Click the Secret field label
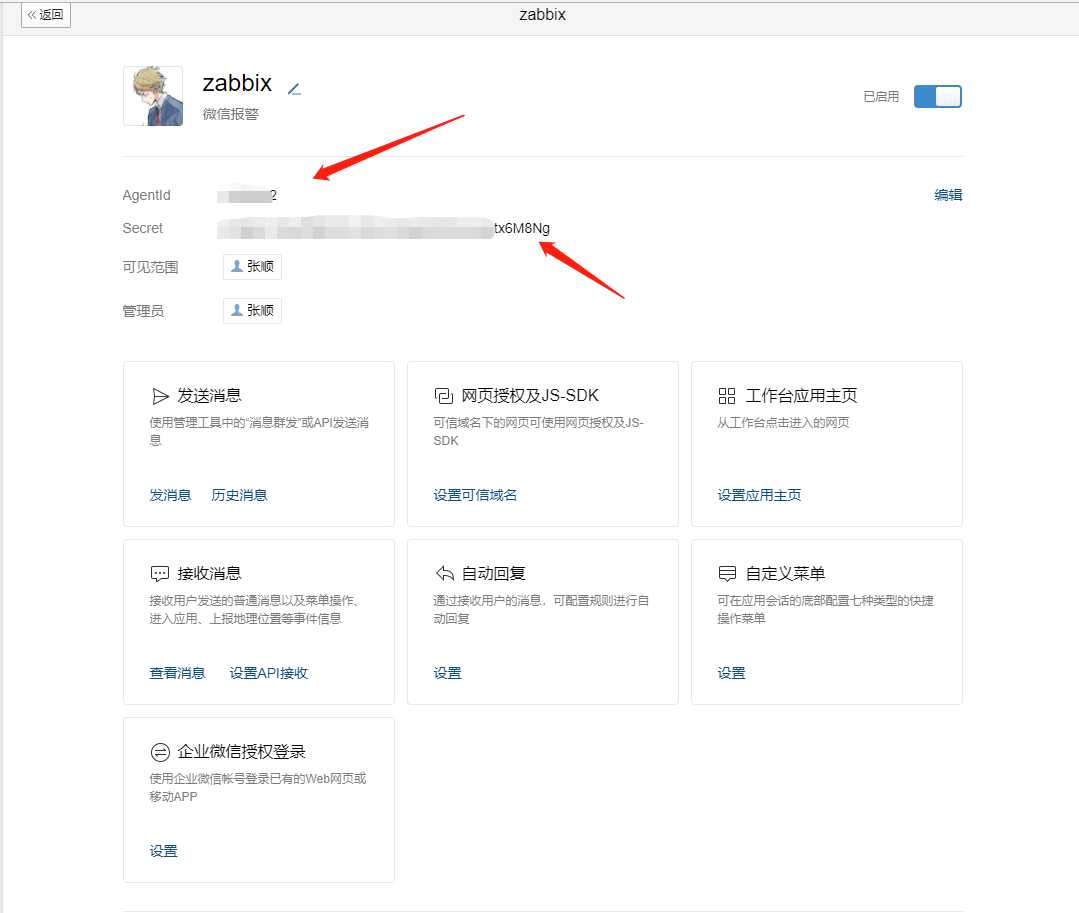Screen dimensions: 1079x913 tap(142, 228)
